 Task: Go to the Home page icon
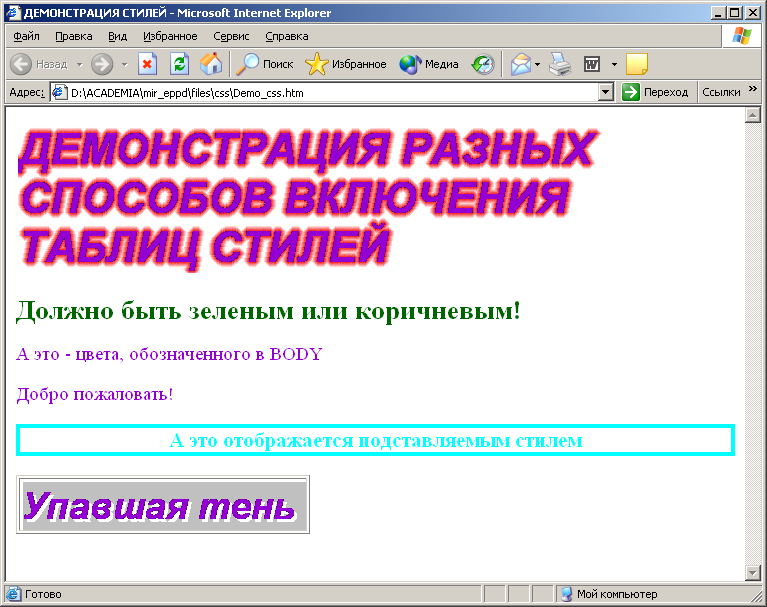[211, 64]
